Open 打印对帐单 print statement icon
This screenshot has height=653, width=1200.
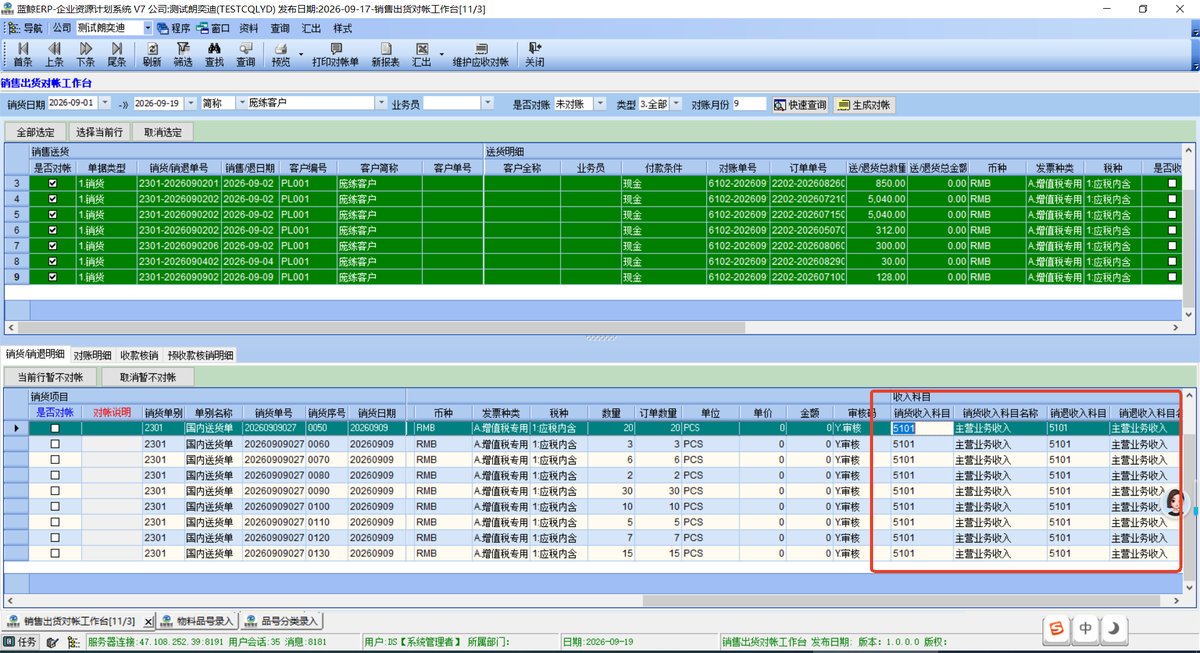coord(335,54)
